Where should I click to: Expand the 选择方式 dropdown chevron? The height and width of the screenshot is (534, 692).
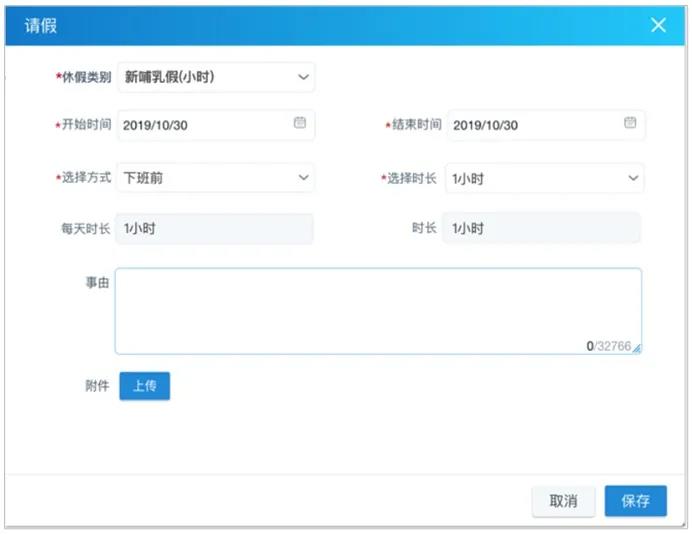pyautogui.click(x=303, y=178)
